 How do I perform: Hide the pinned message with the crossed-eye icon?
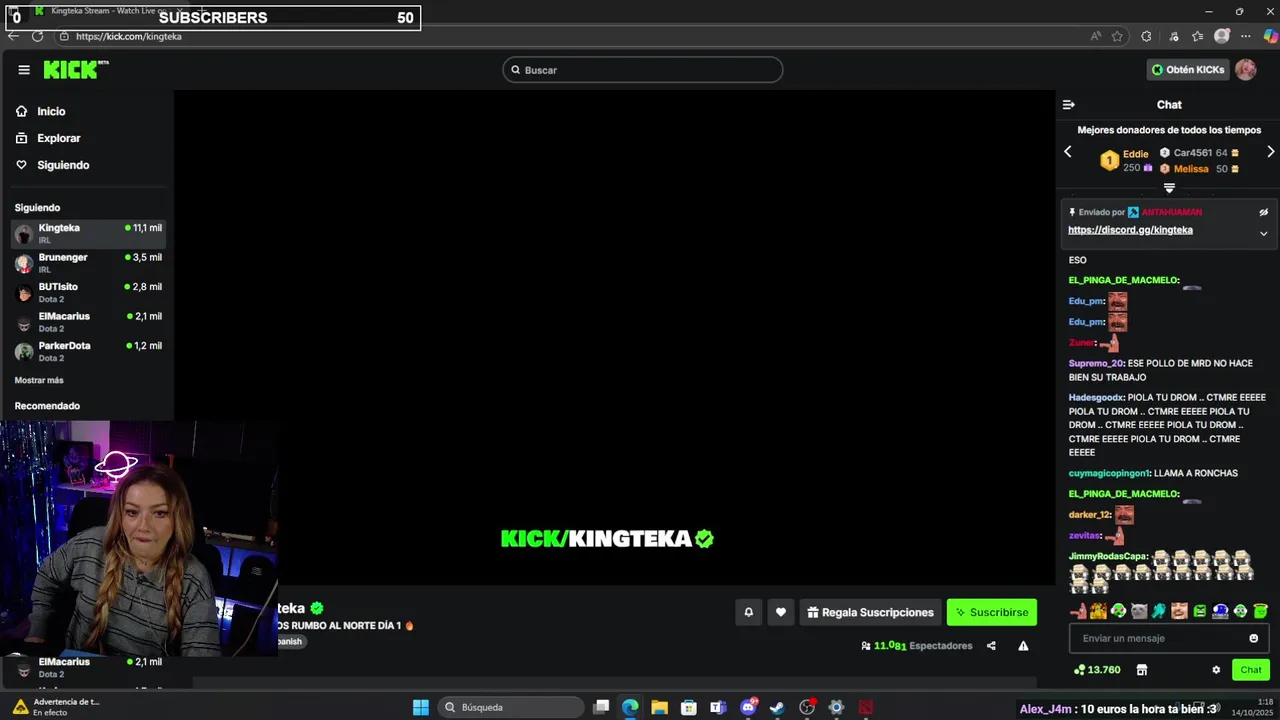click(x=1263, y=212)
